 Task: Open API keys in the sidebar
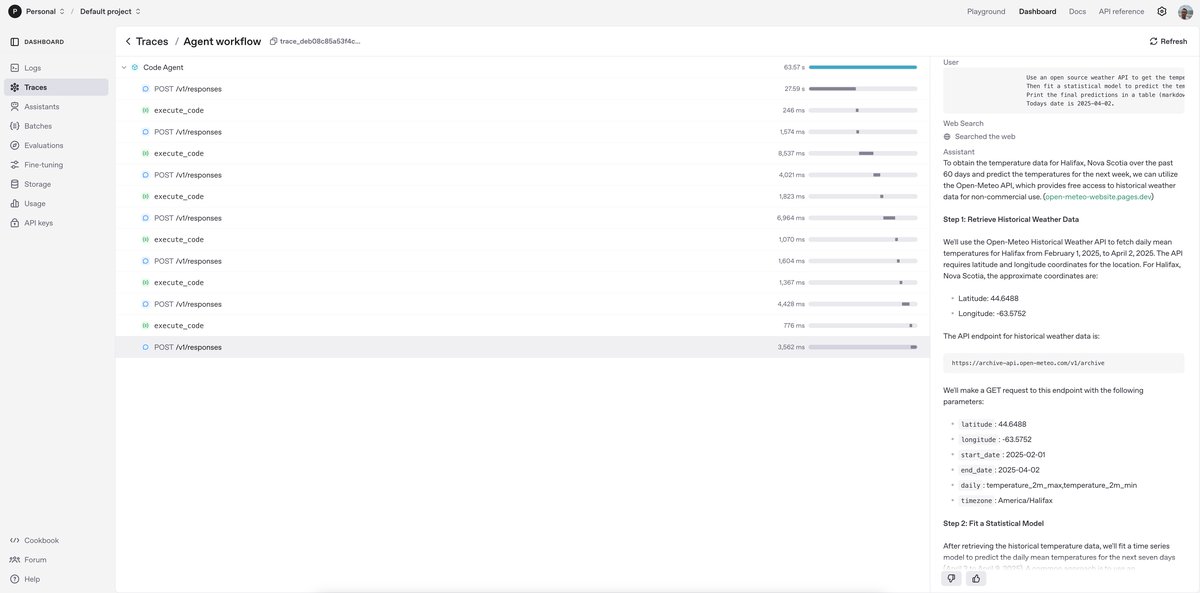pos(38,222)
